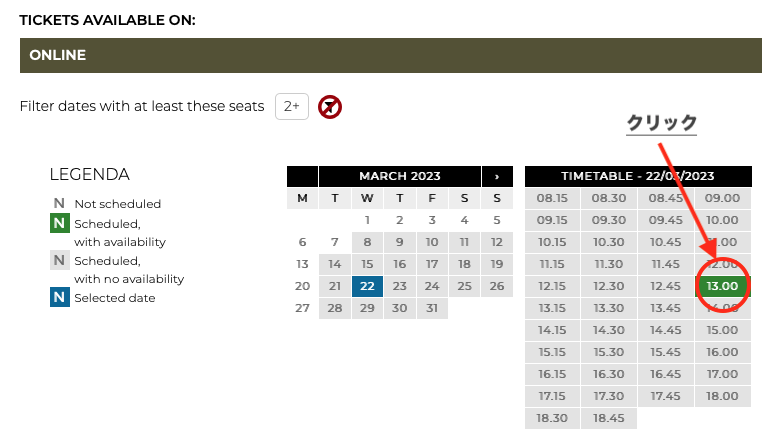The image size is (773, 439).
Task: Select the 12.15 time slot
Action: (552, 286)
